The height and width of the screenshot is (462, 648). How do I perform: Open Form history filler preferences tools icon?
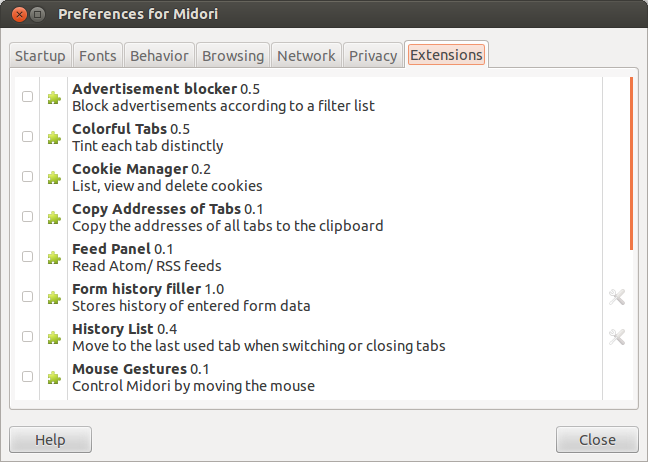616,297
